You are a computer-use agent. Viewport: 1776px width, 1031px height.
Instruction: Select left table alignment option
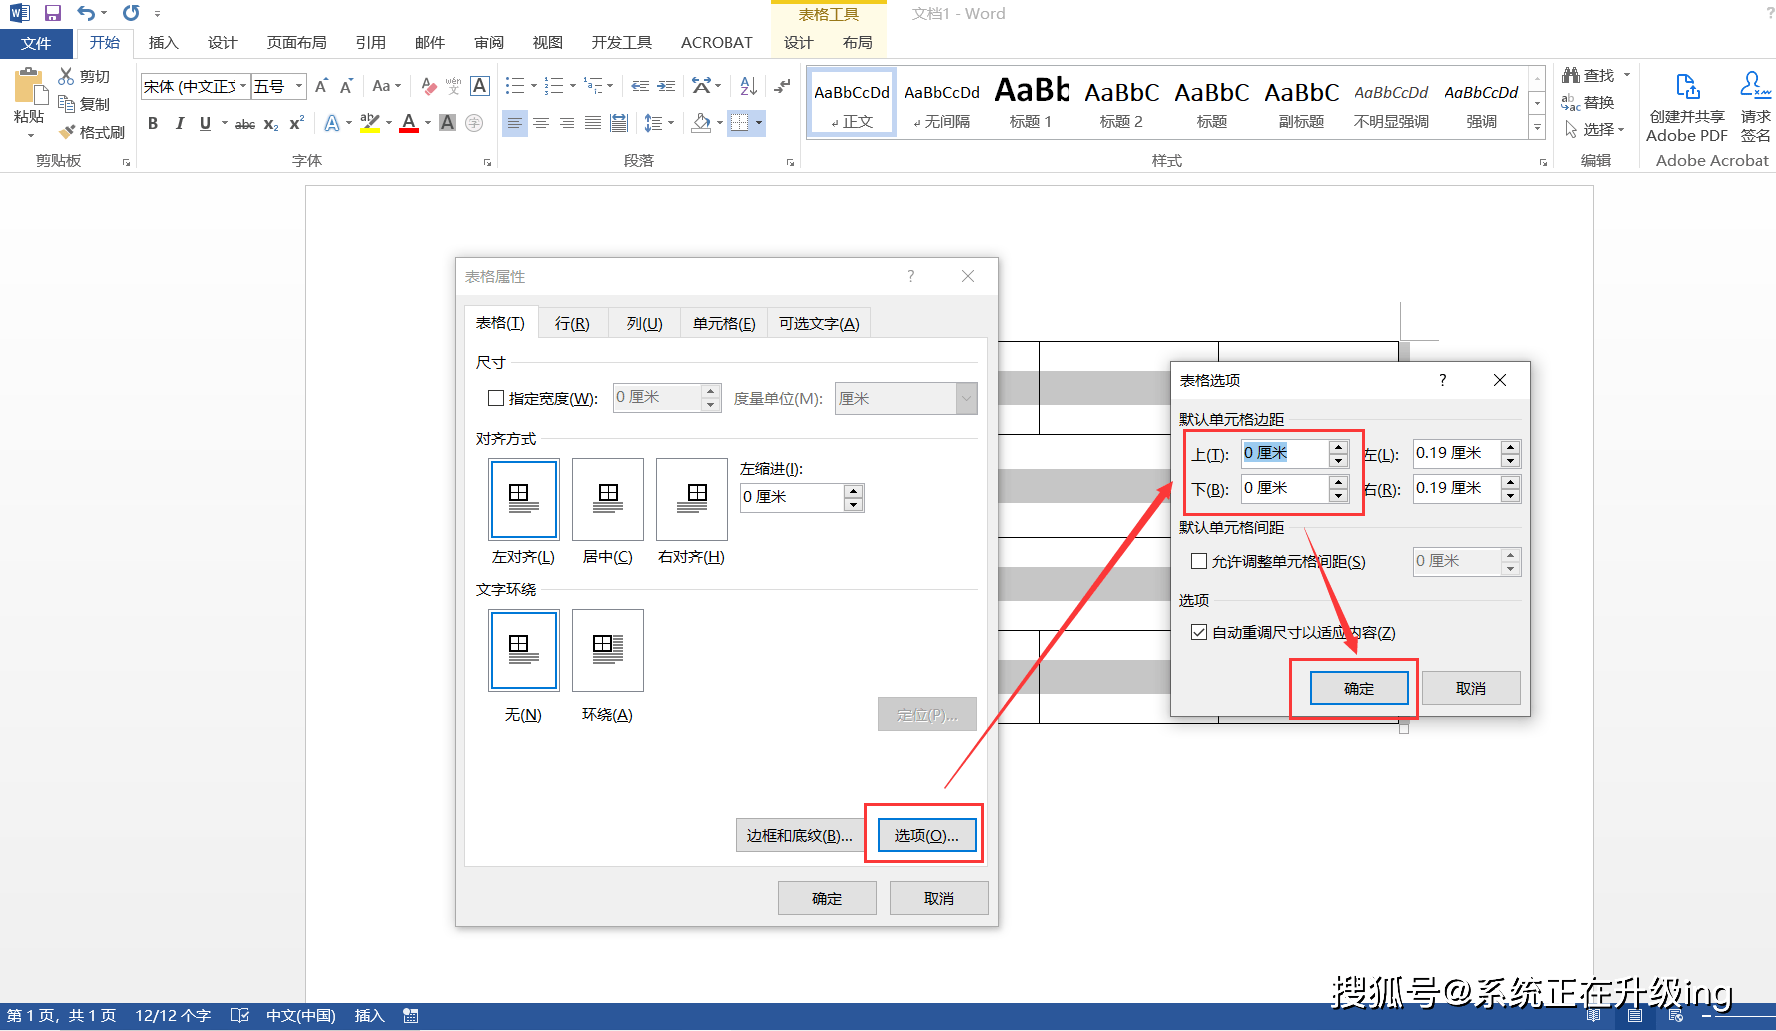[x=524, y=500]
